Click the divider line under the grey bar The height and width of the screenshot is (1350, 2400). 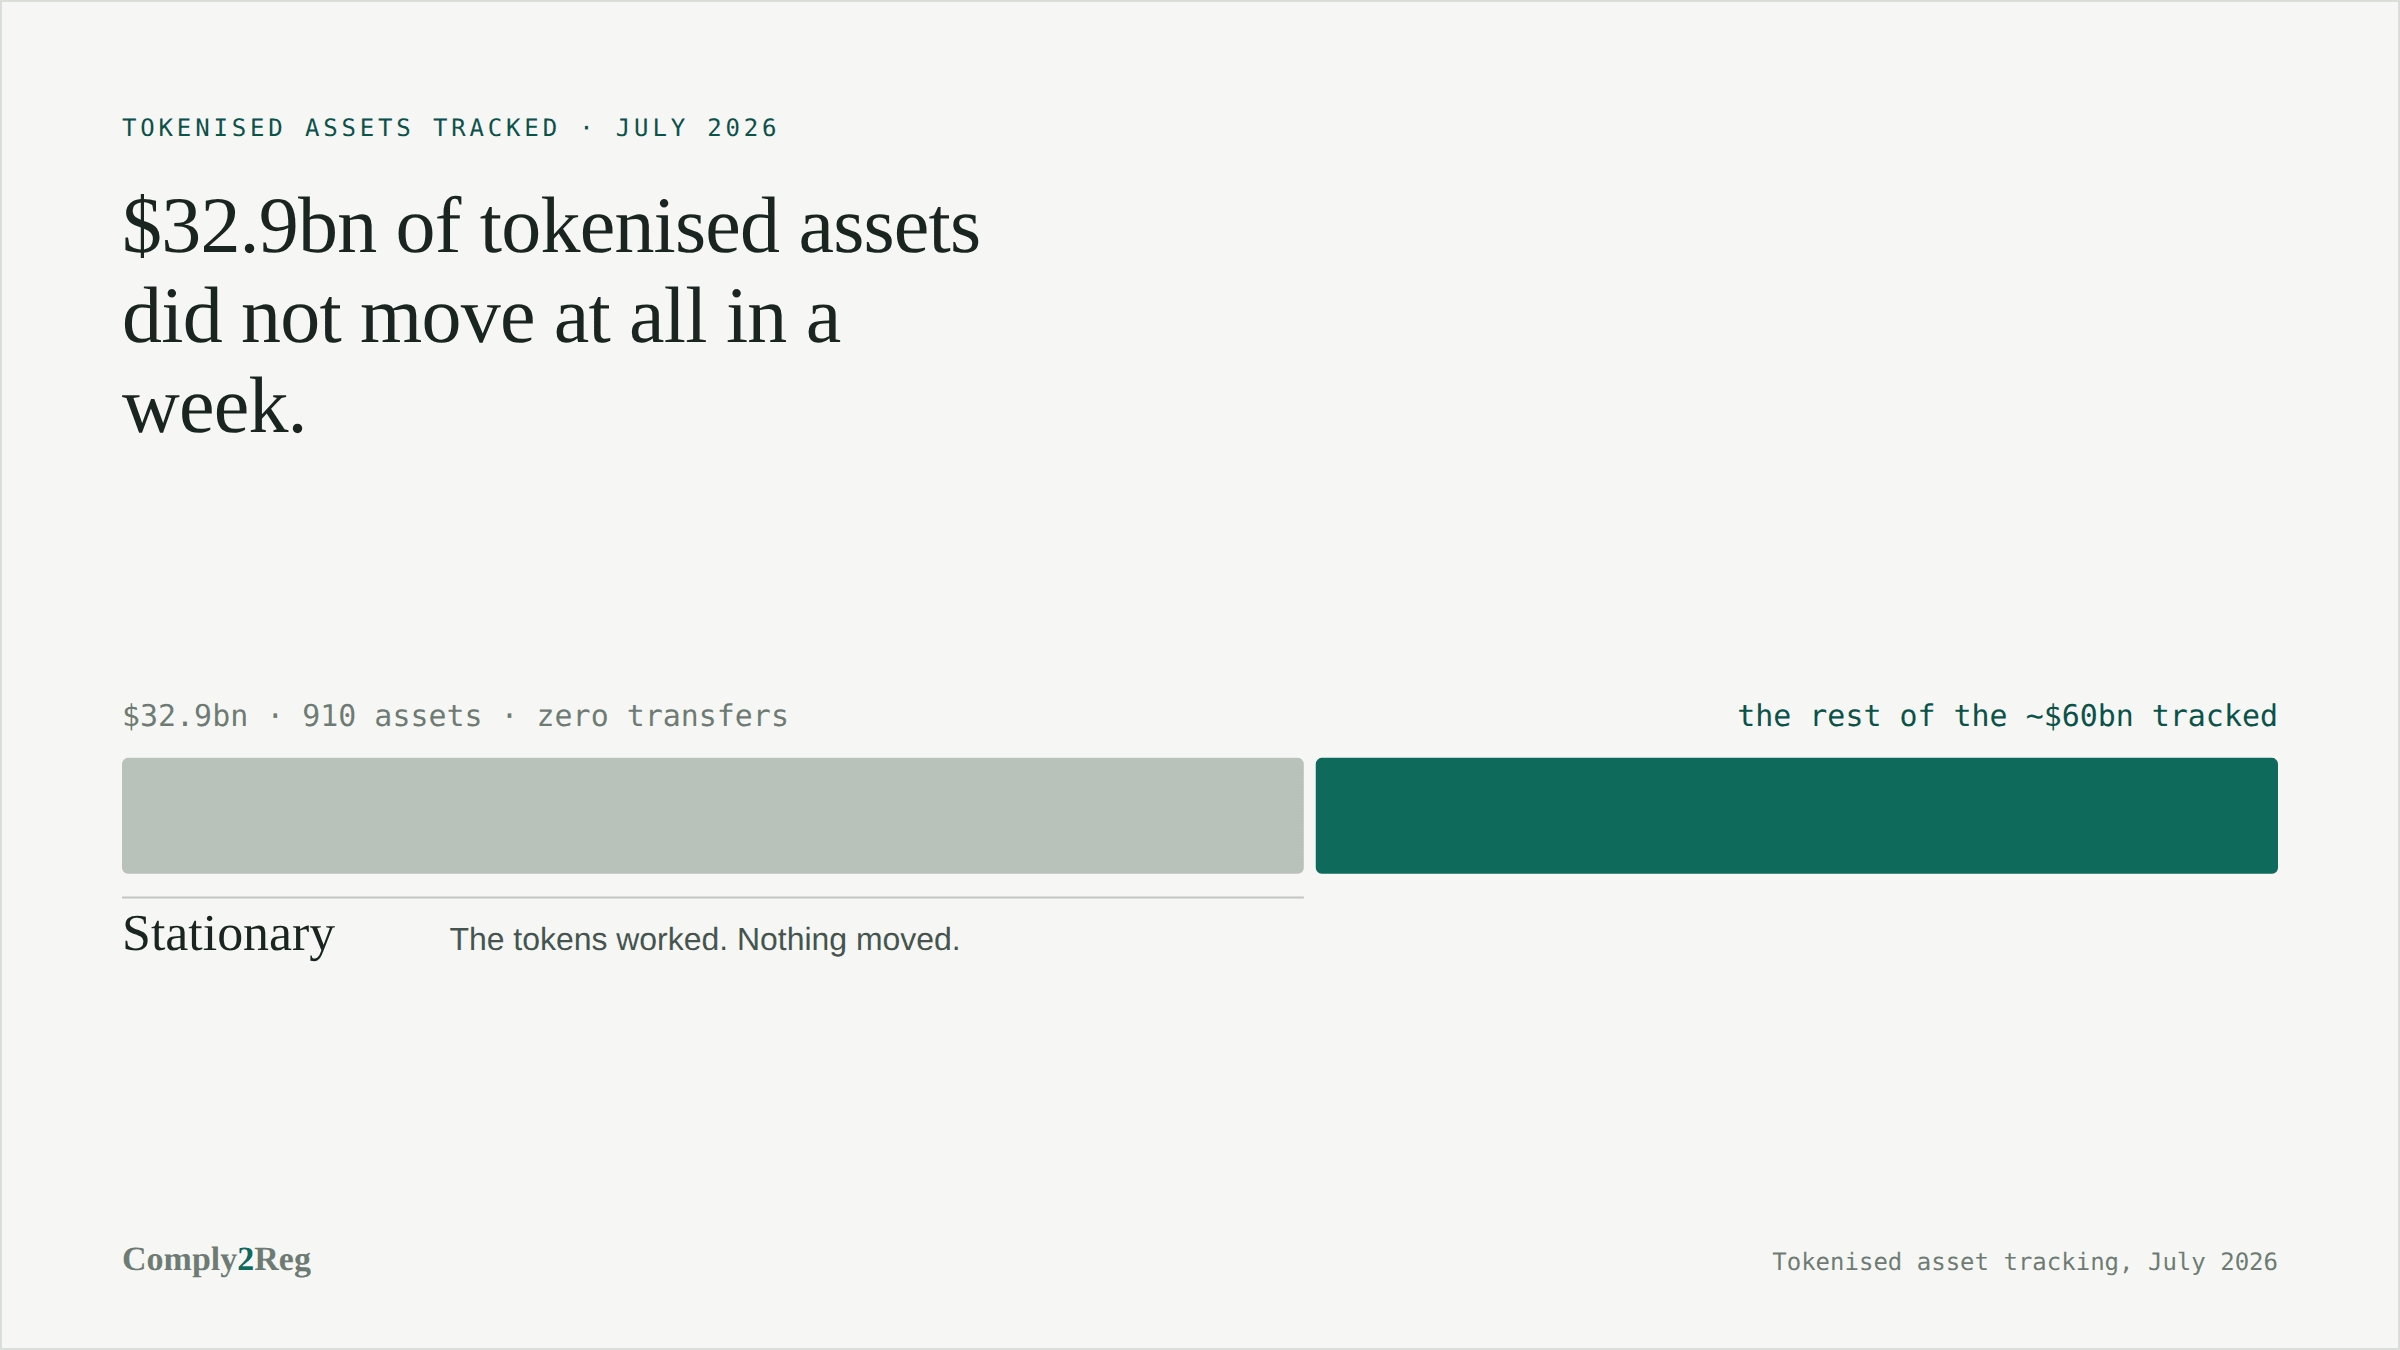pos(713,897)
